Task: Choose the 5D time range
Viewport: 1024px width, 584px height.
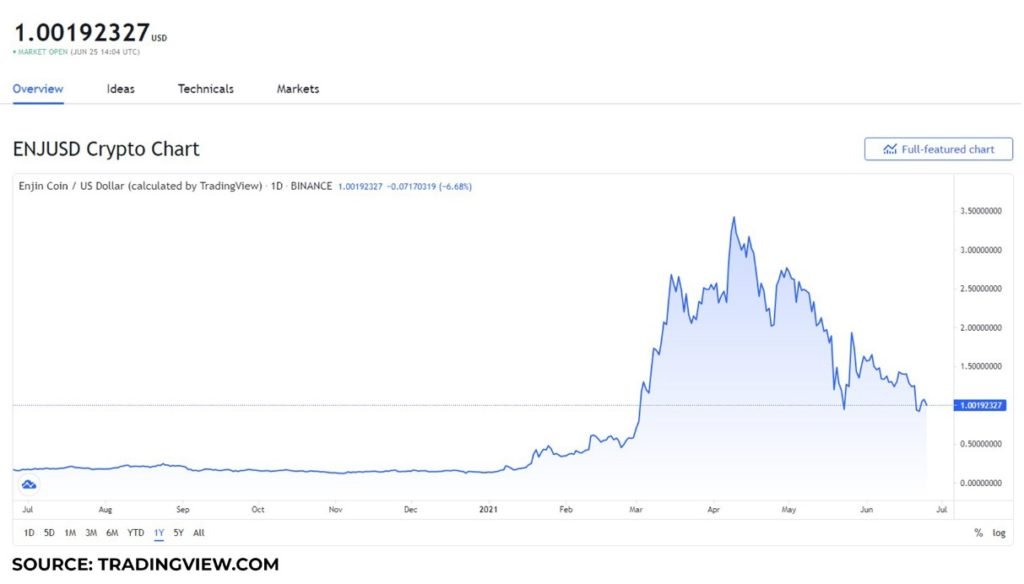Action: [49, 533]
